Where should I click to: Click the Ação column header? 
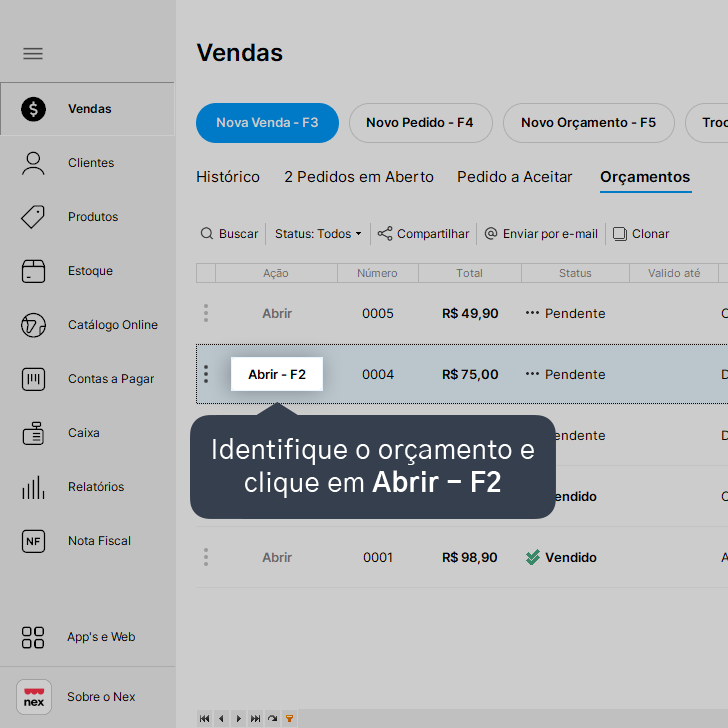click(x=276, y=273)
